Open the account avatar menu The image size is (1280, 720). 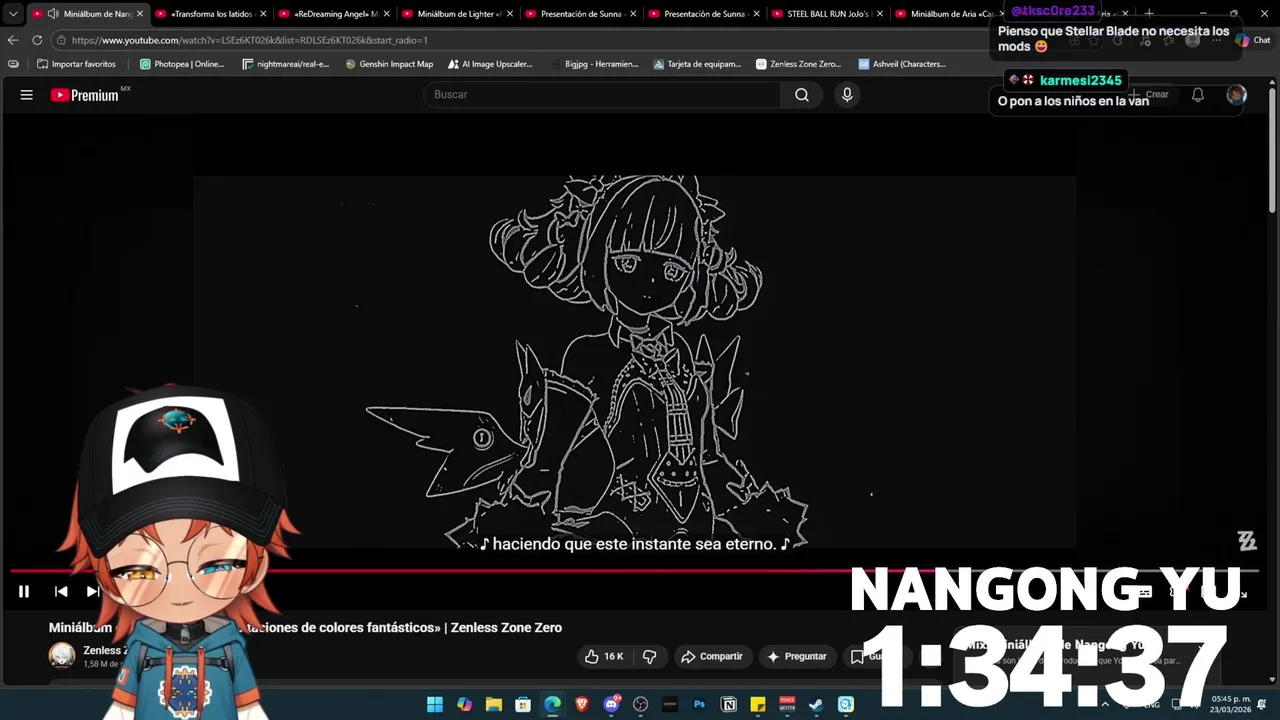(1237, 95)
